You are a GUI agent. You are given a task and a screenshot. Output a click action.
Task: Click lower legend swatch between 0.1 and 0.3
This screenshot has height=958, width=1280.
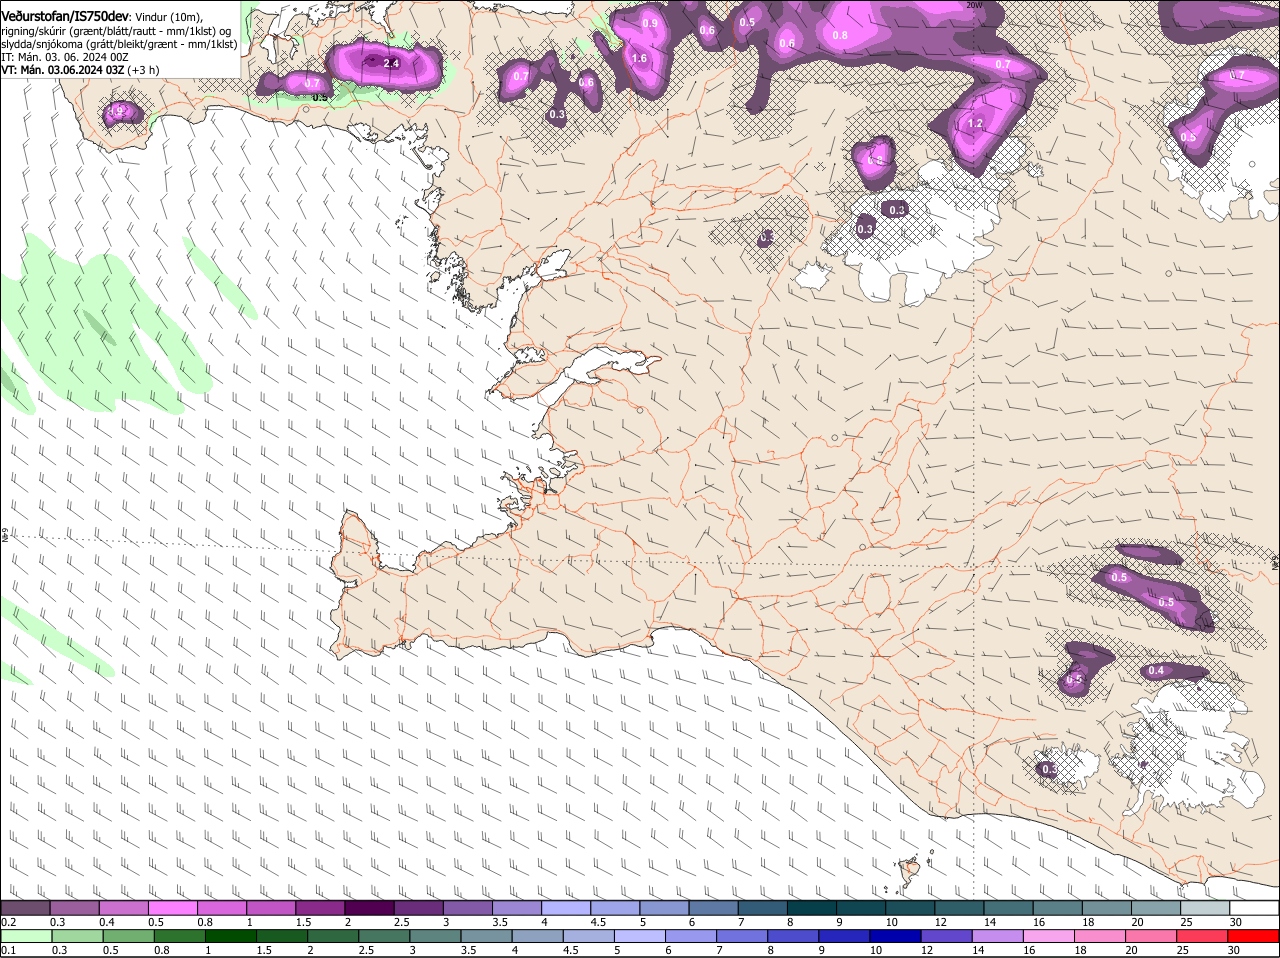[25, 936]
